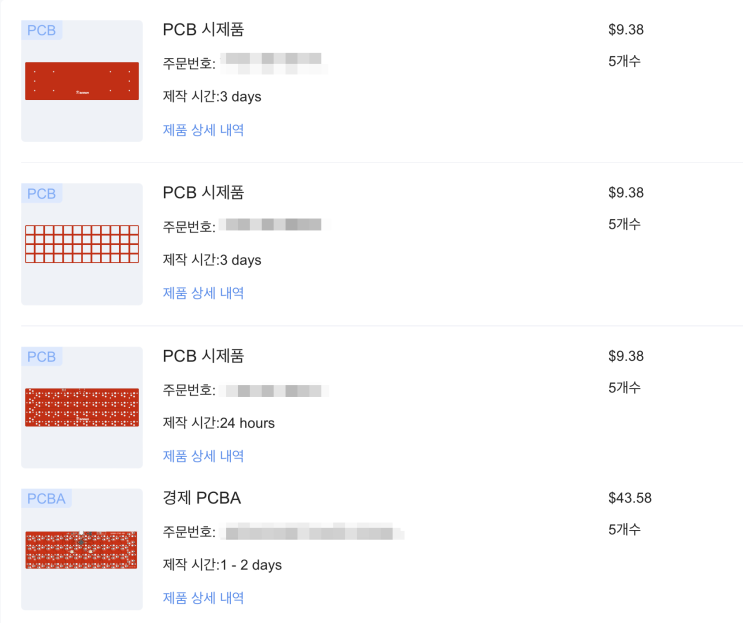
Task: Click the $9.38 price of the first order
Action: coord(625,30)
